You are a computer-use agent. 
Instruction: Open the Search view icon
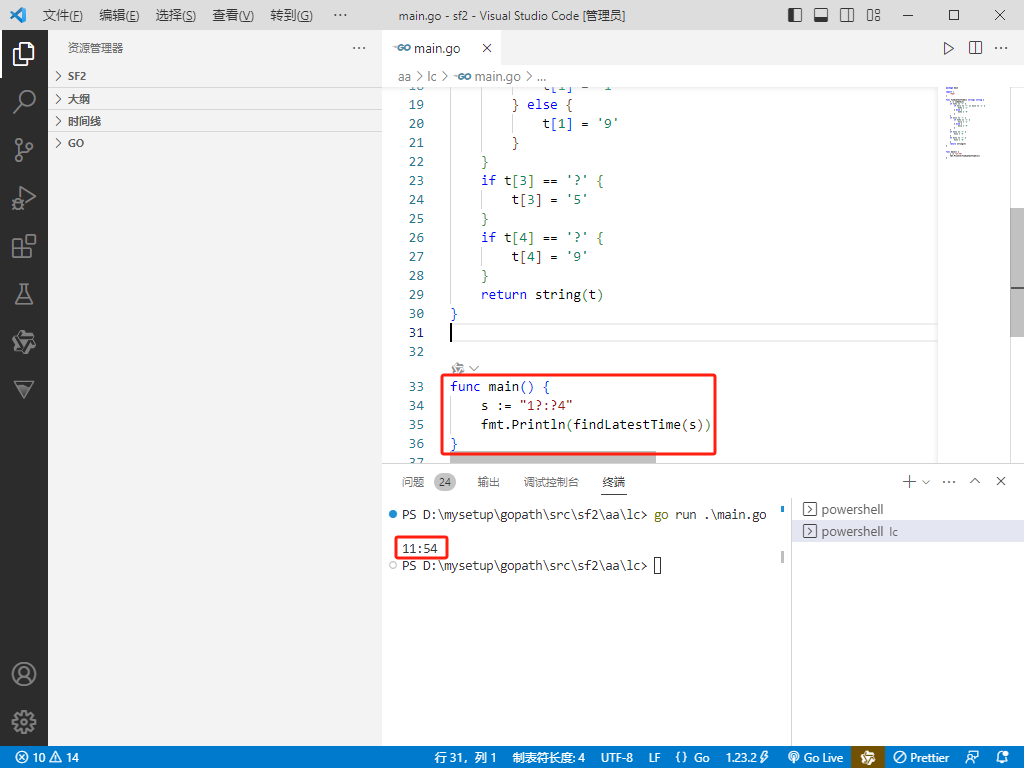tap(24, 102)
